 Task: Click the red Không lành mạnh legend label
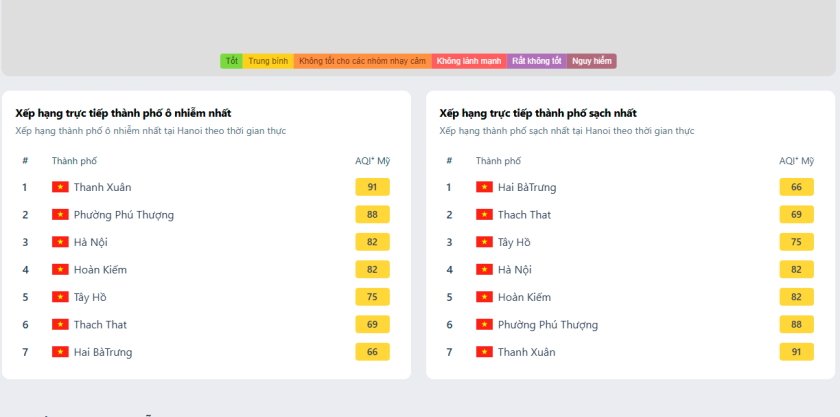coord(470,61)
